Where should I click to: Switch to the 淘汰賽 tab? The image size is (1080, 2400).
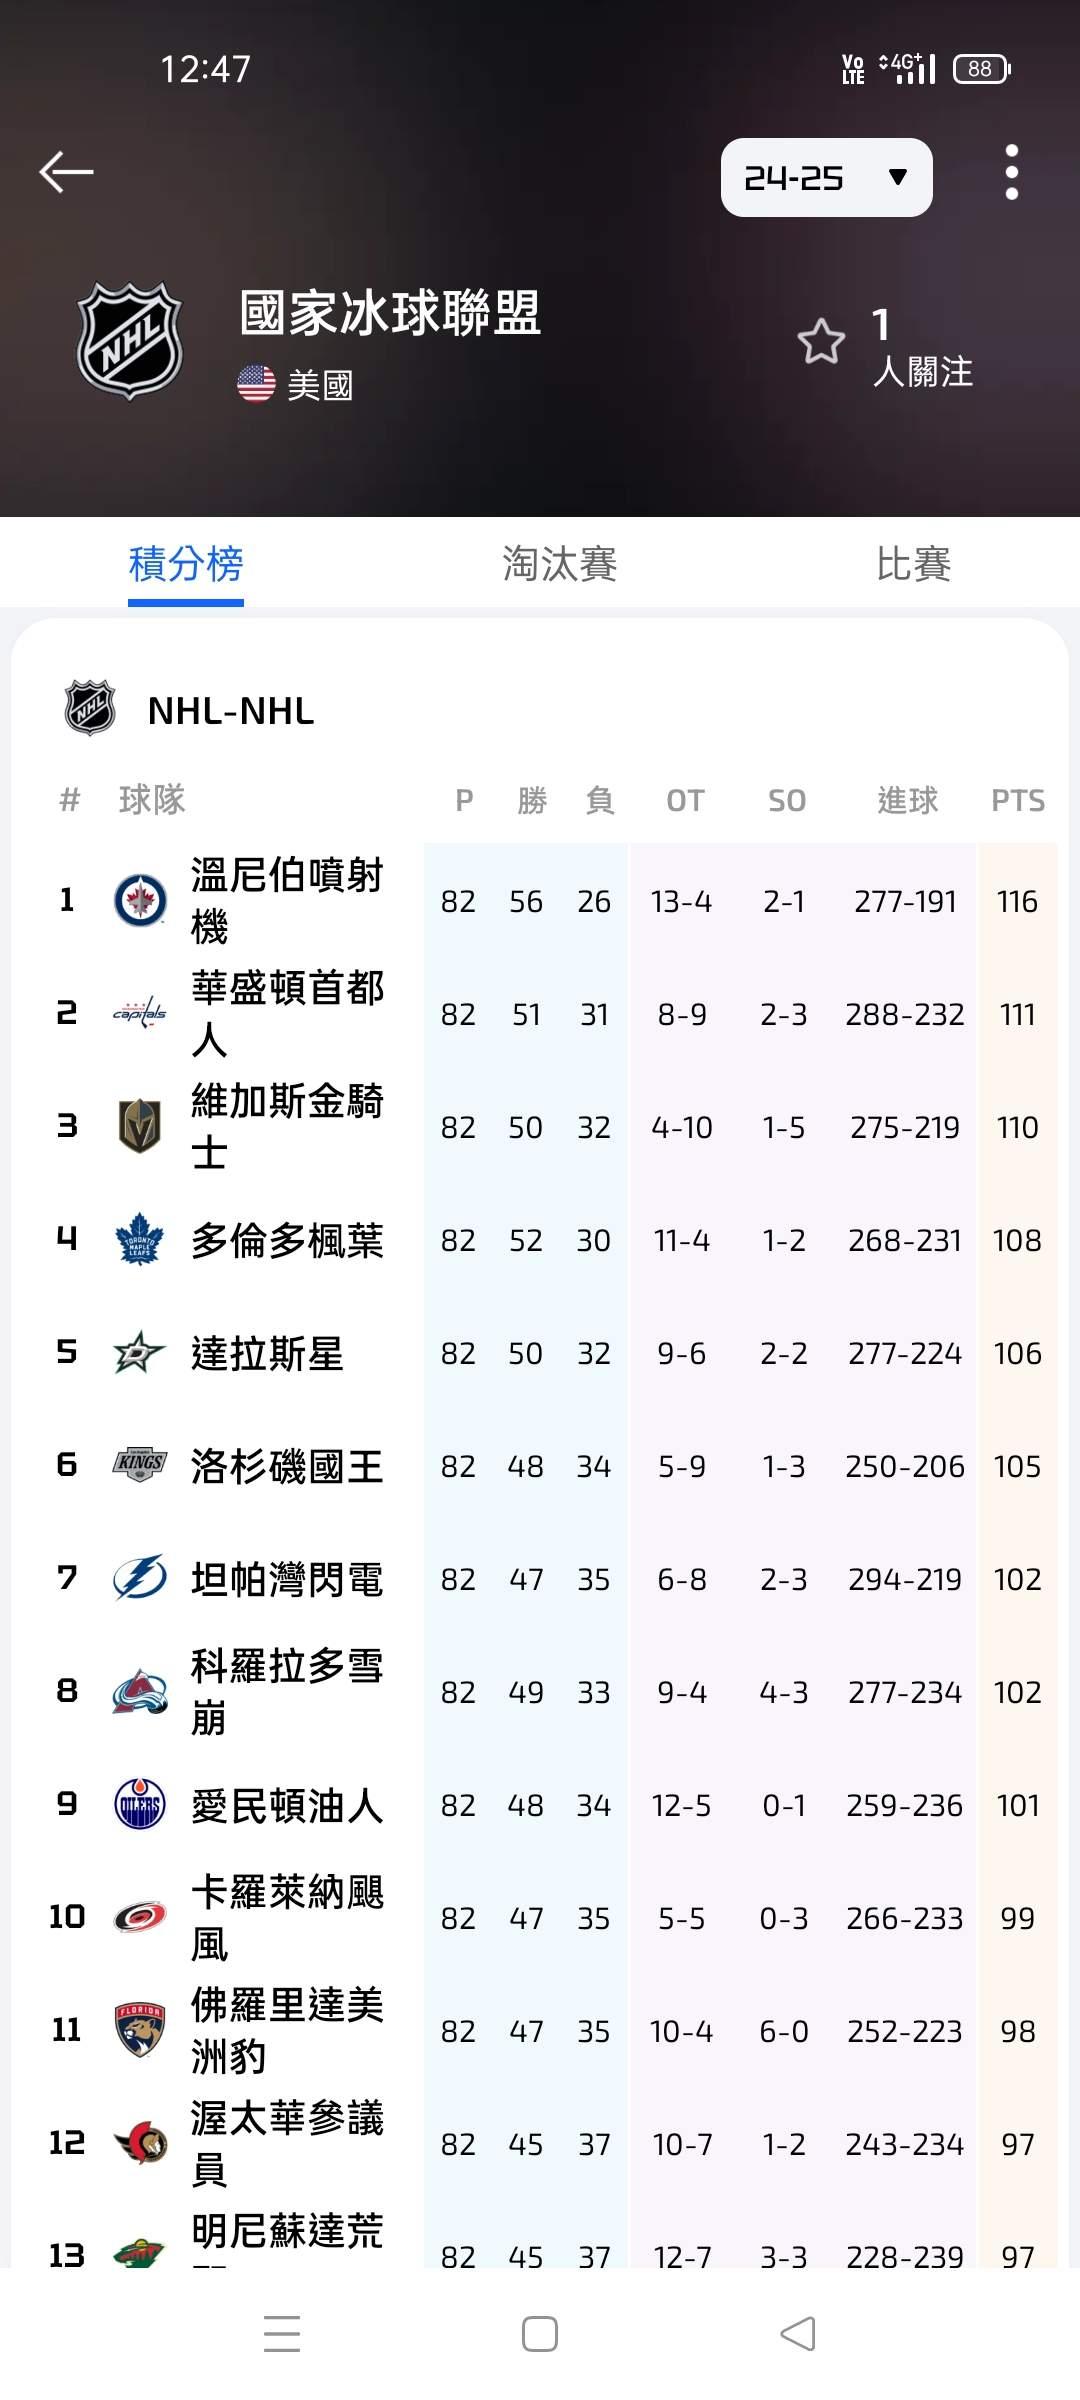click(559, 564)
